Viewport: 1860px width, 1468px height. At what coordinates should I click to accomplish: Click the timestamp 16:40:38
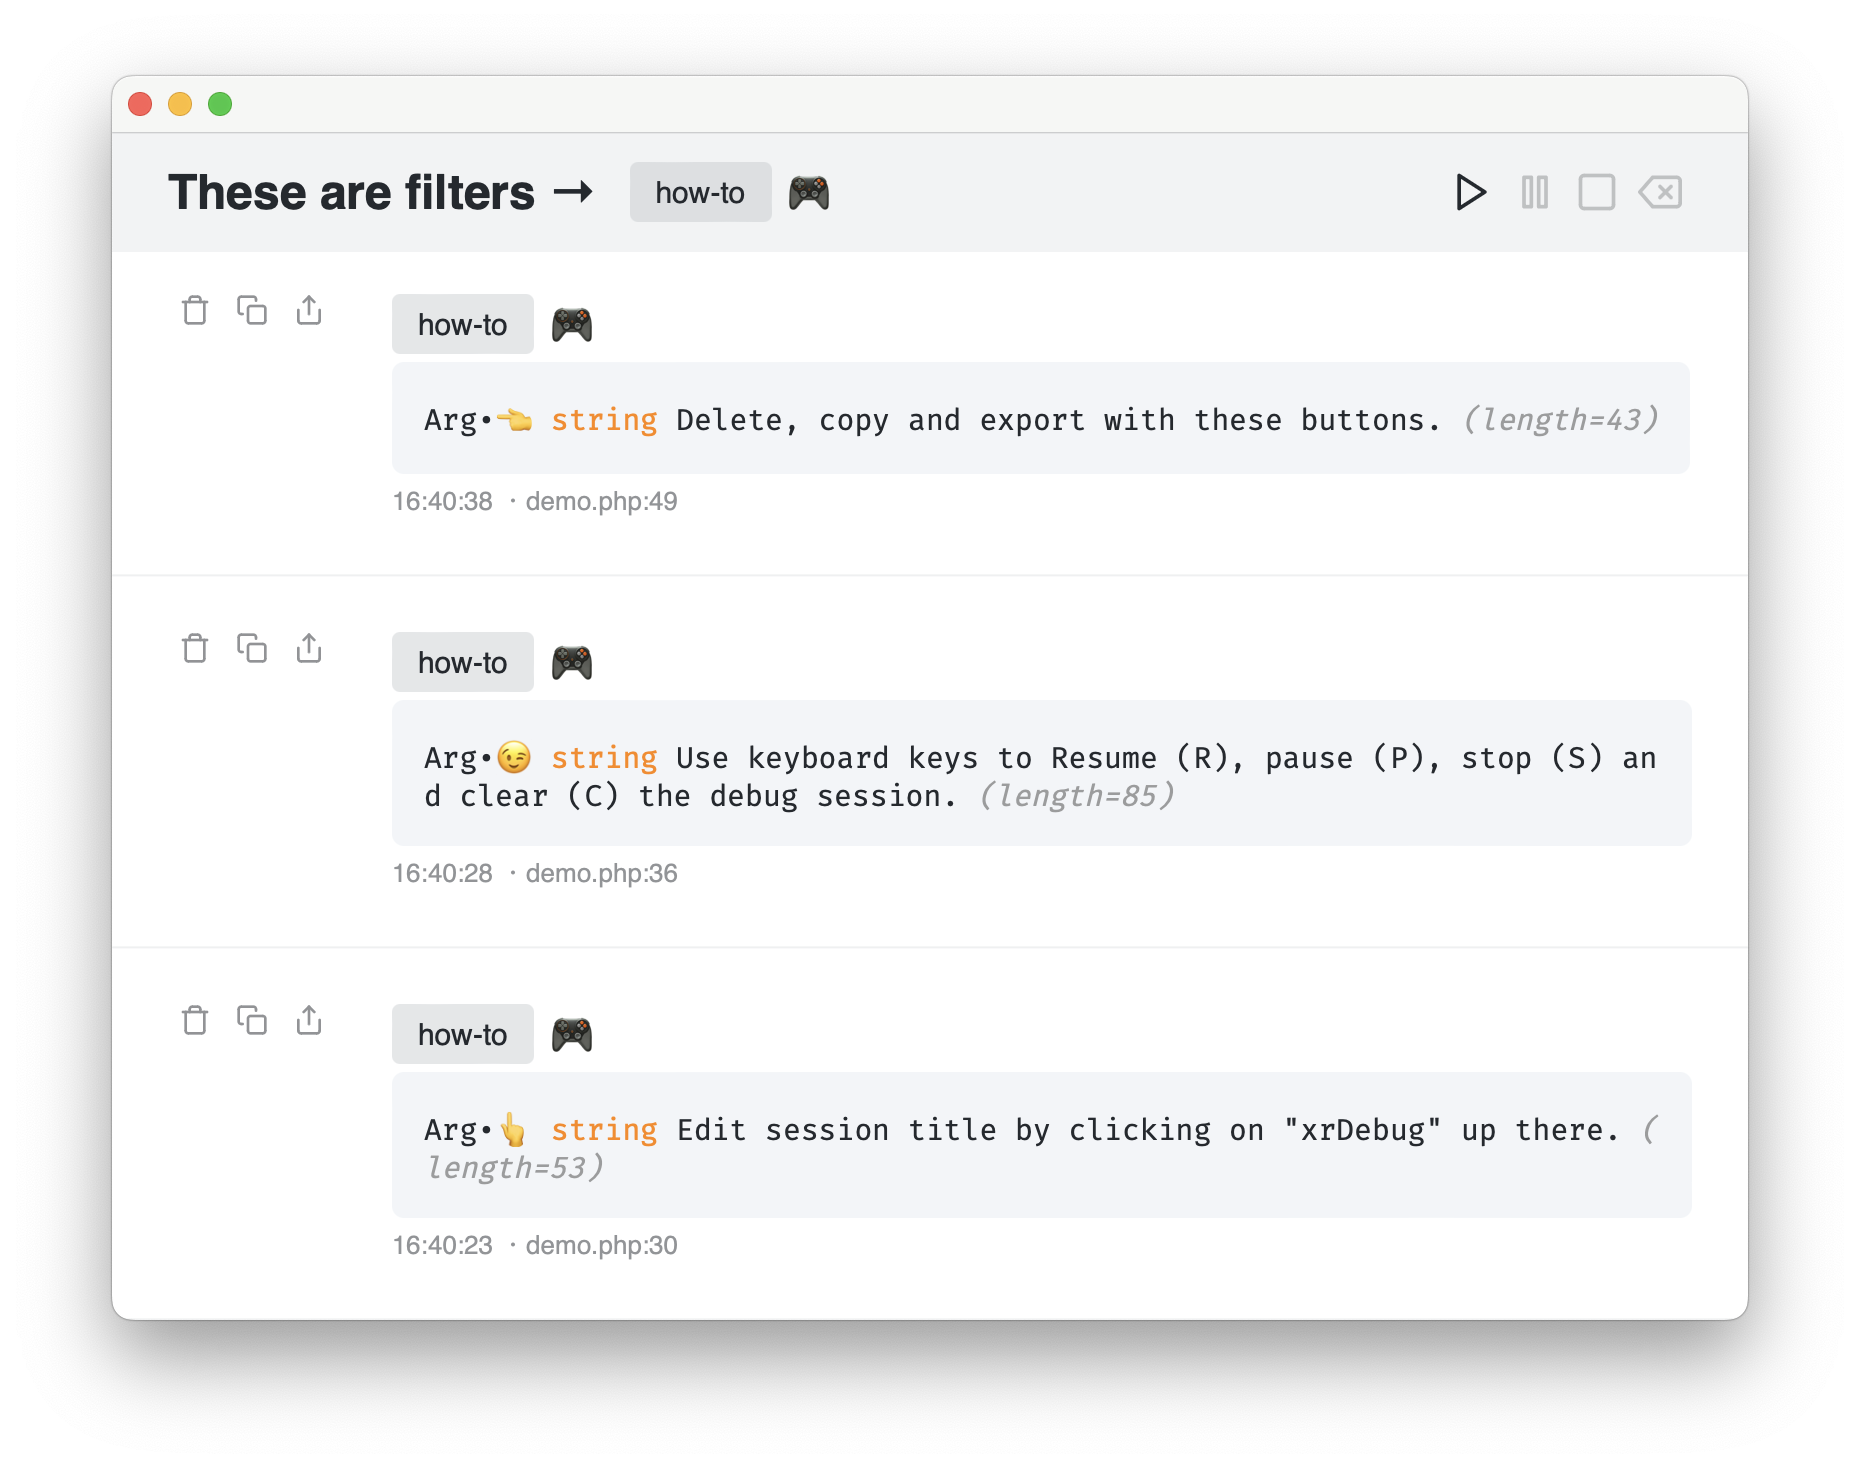[x=442, y=501]
